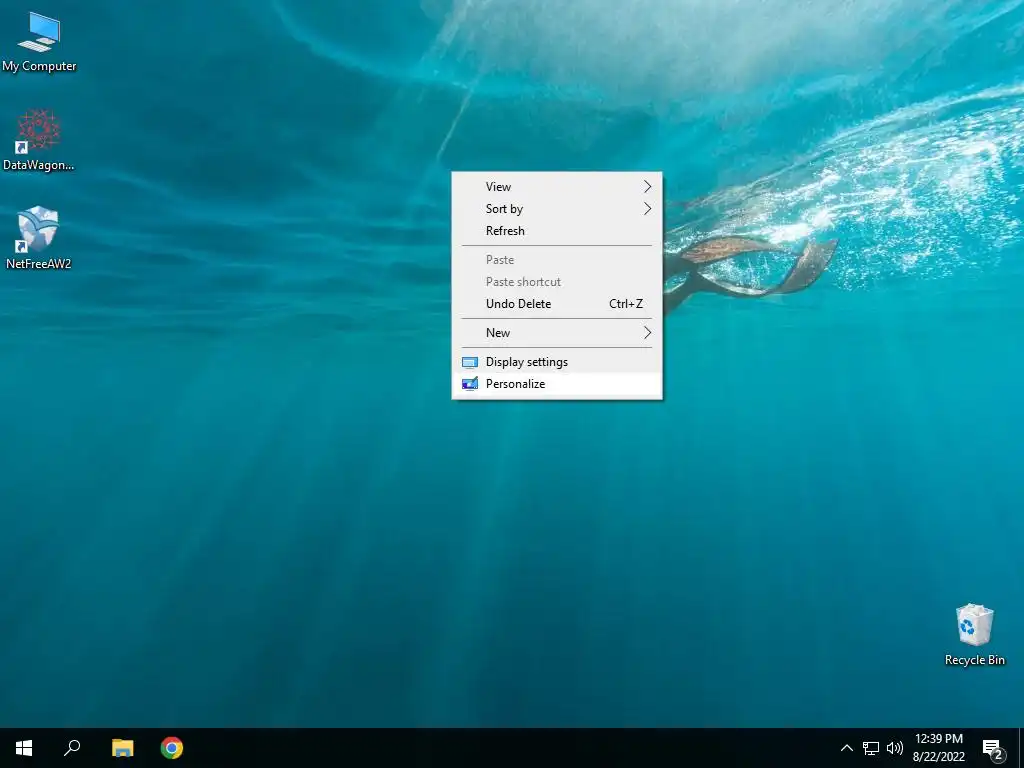Open the volume speaker tray icon

tap(895, 748)
